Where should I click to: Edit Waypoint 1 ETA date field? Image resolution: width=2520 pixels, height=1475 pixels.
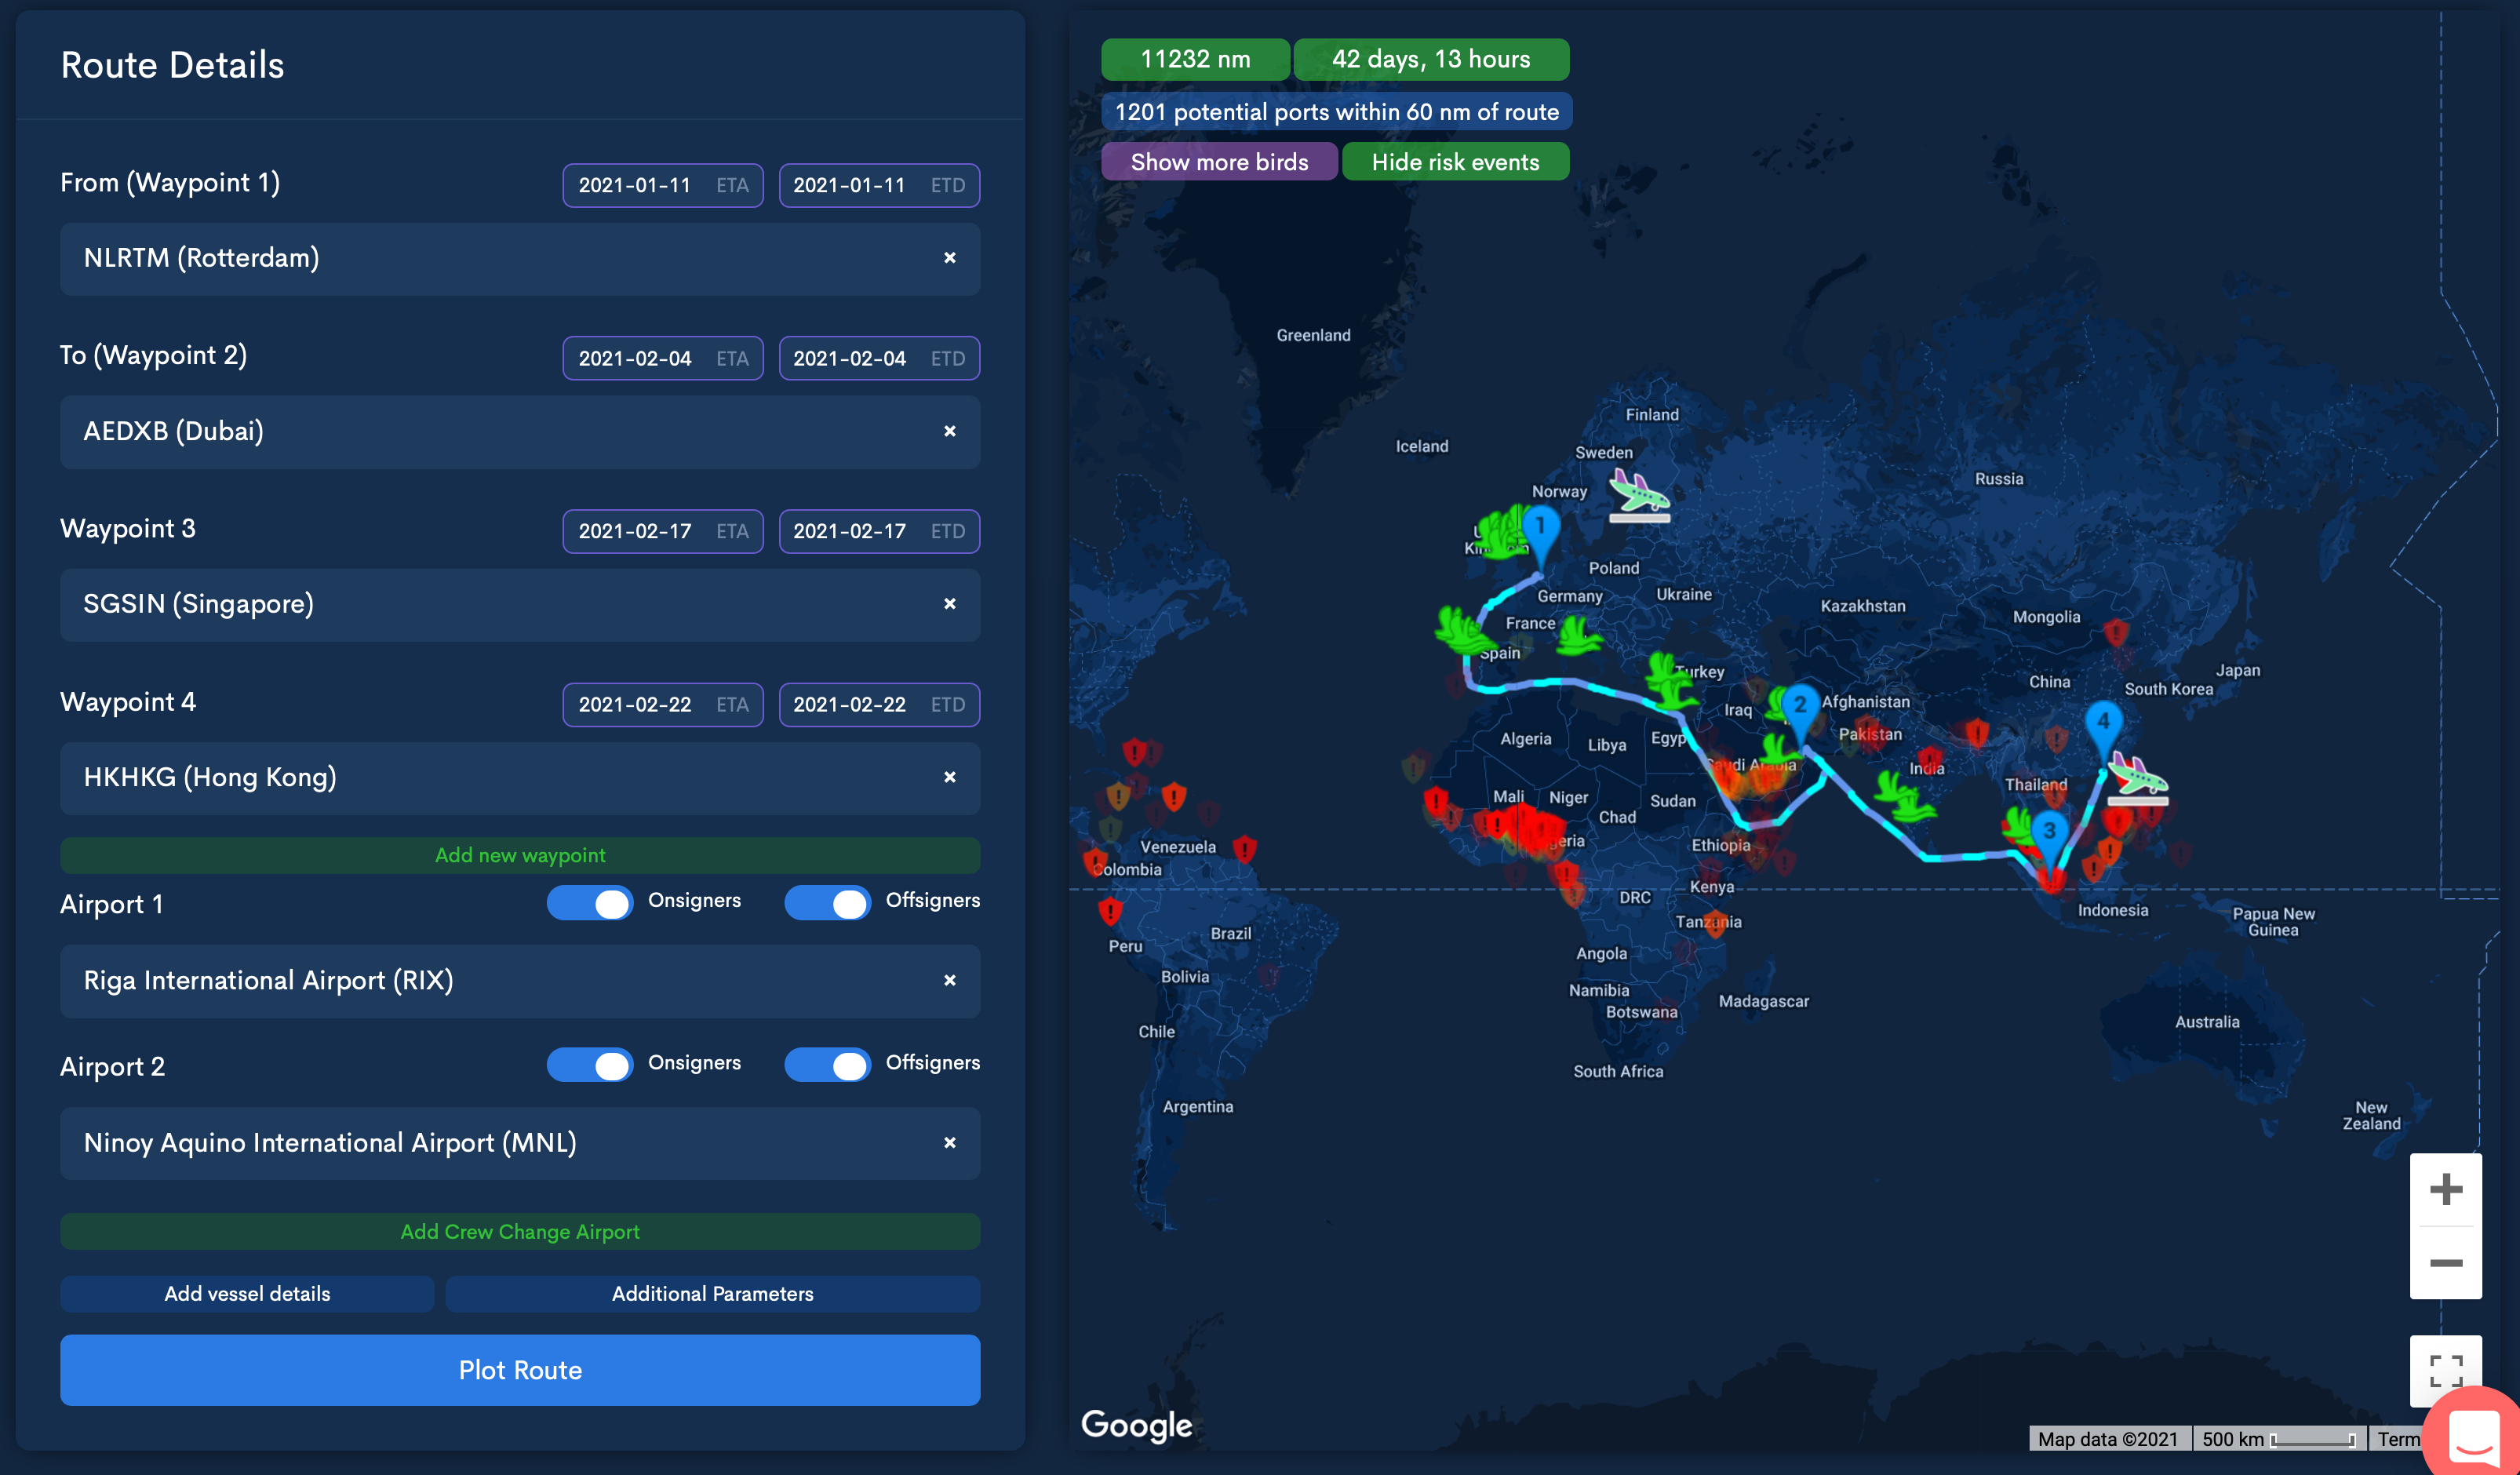coord(662,185)
